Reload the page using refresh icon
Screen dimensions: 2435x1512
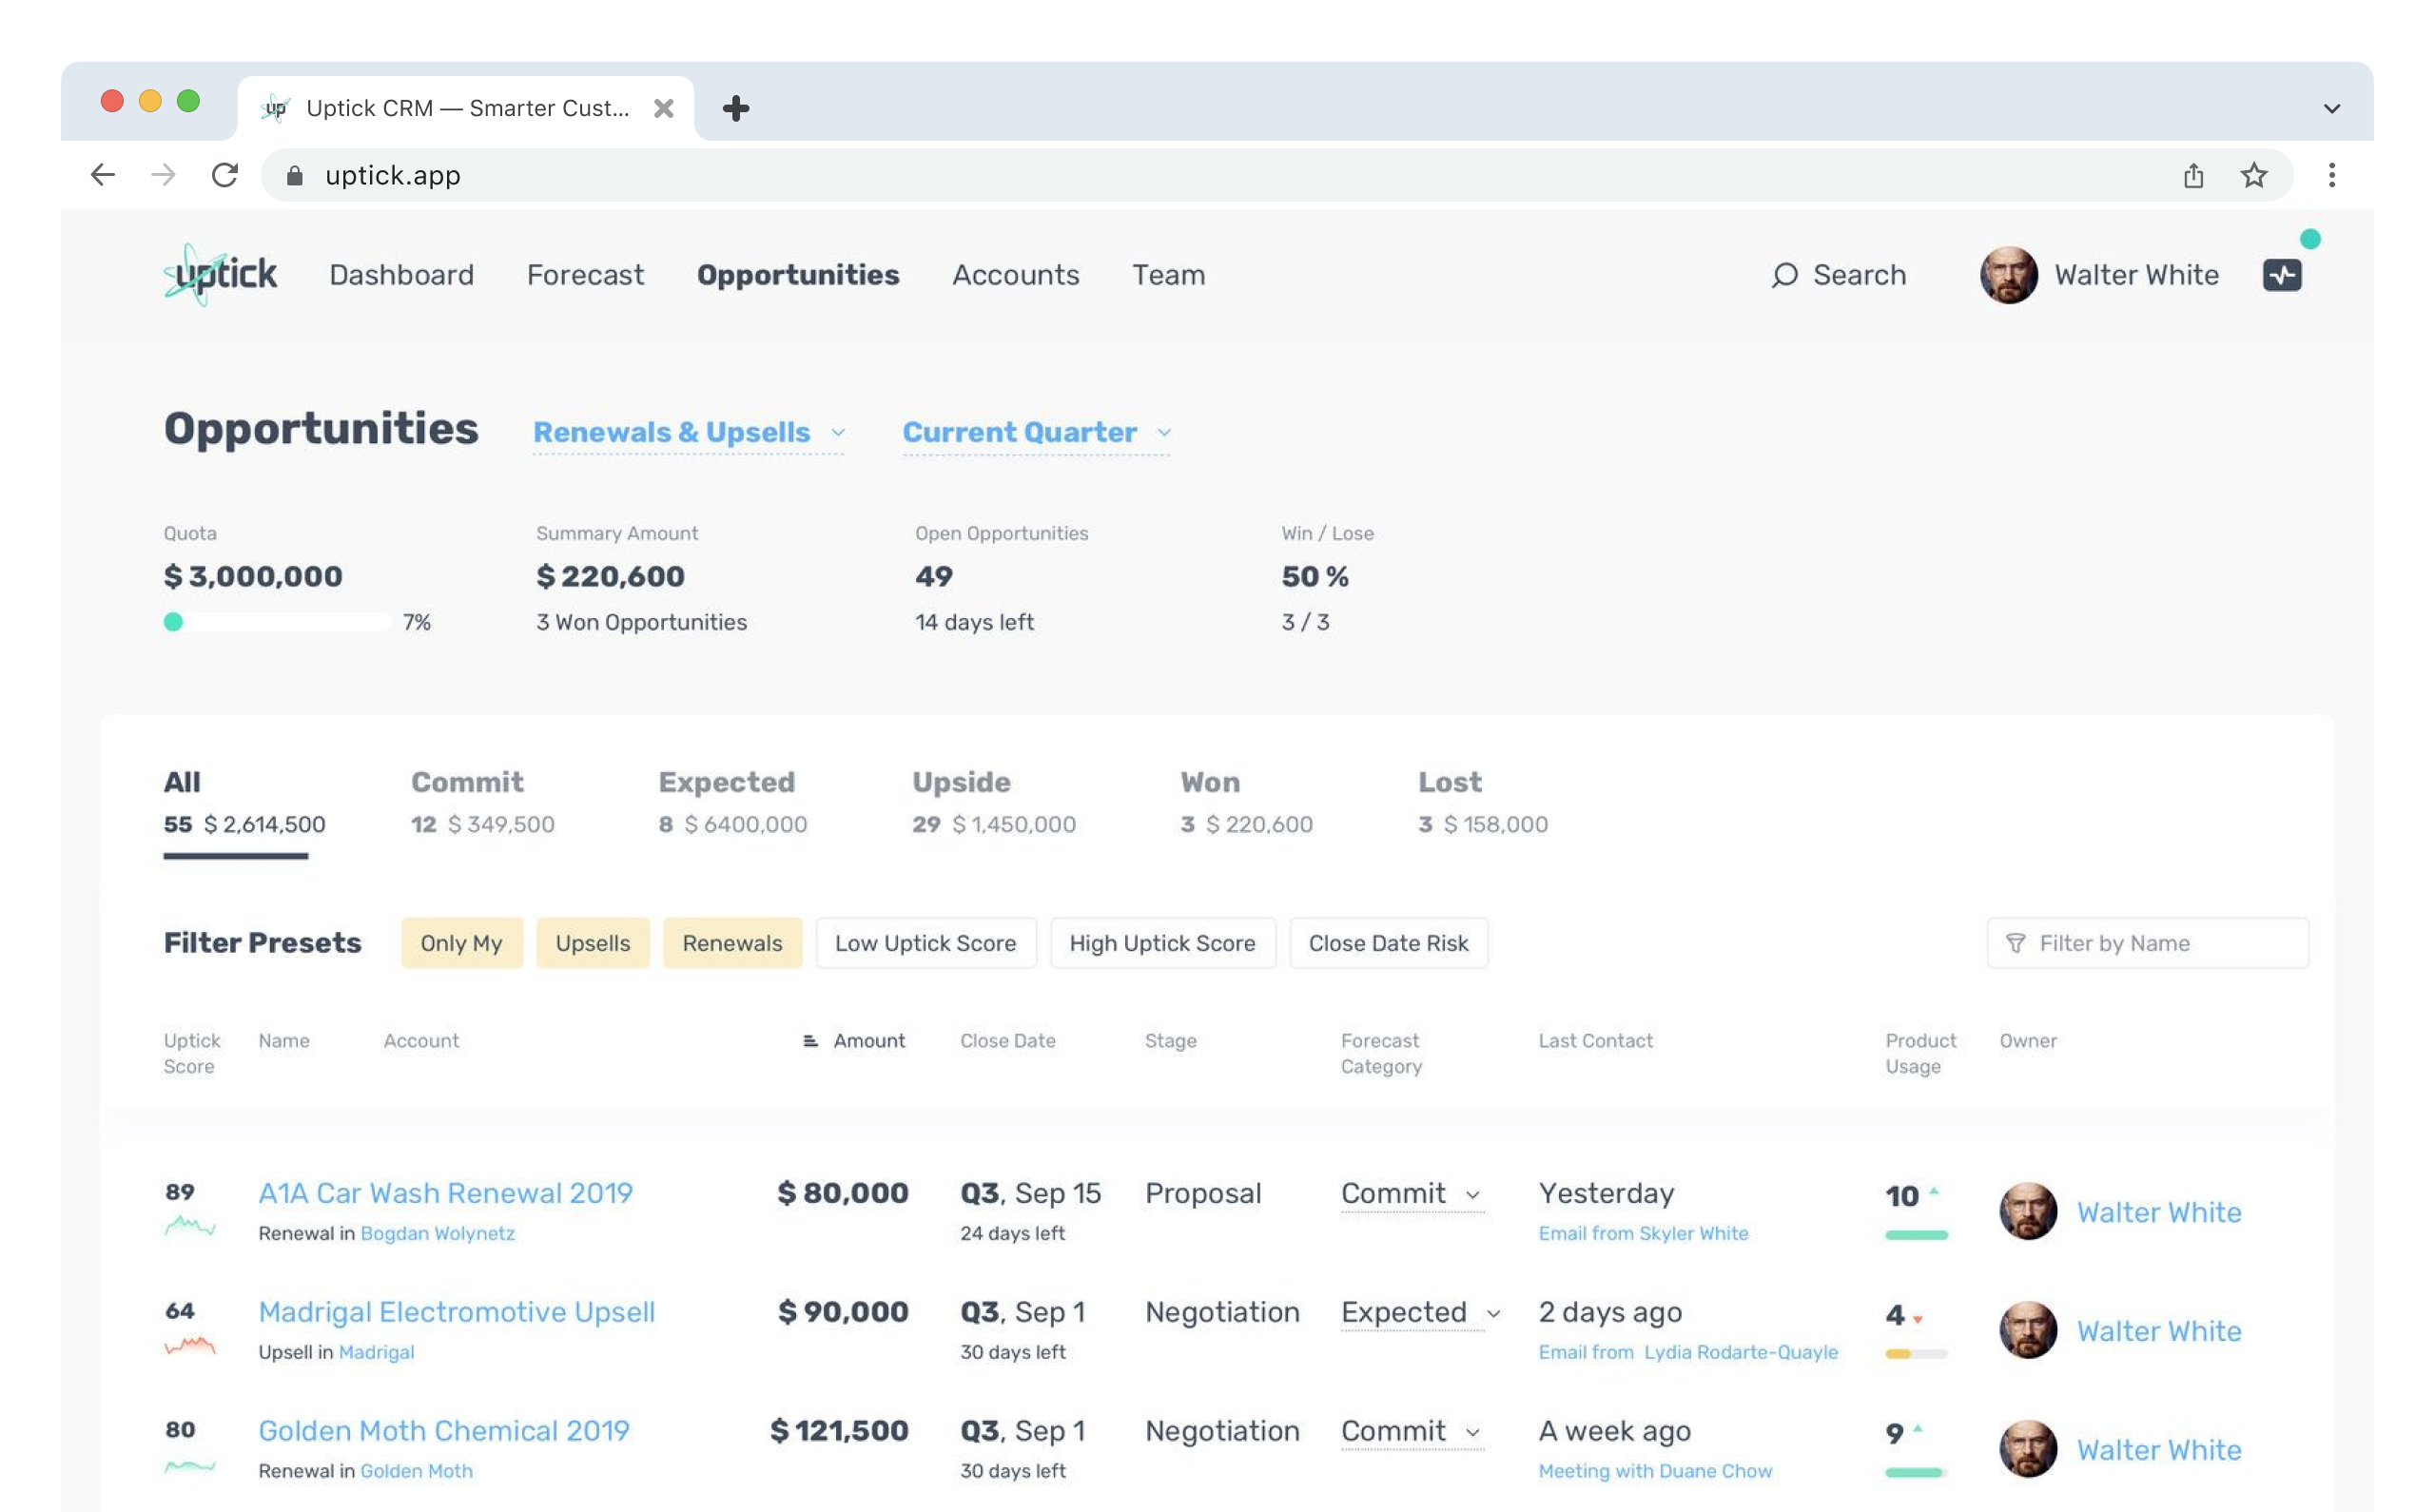tap(225, 176)
